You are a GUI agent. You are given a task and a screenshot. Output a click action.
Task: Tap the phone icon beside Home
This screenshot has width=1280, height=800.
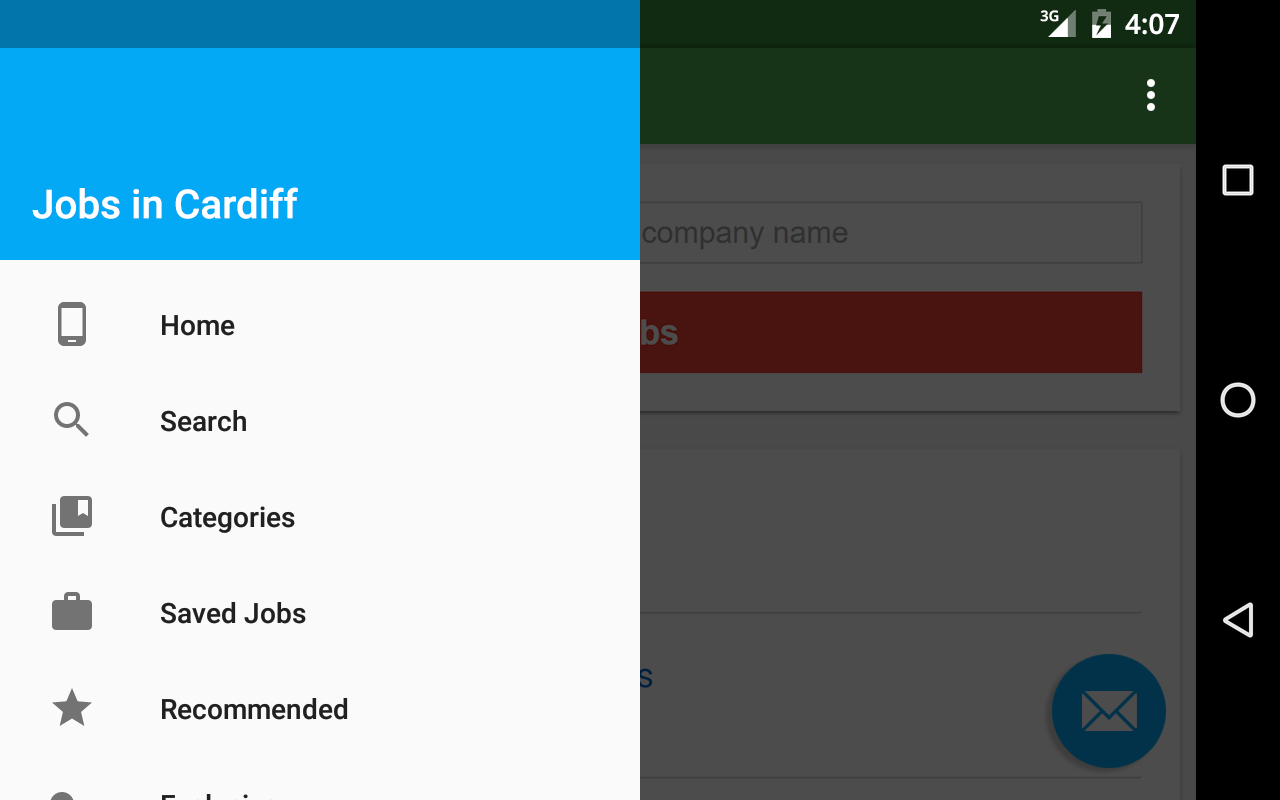click(x=72, y=325)
